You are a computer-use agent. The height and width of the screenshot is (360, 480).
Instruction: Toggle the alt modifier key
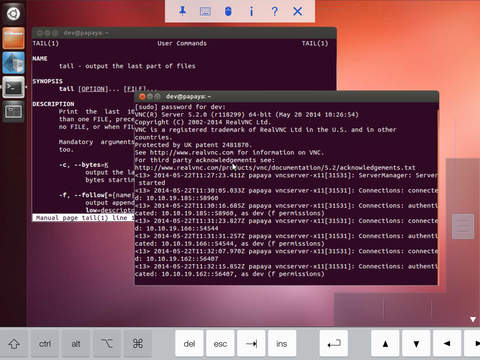click(x=76, y=344)
